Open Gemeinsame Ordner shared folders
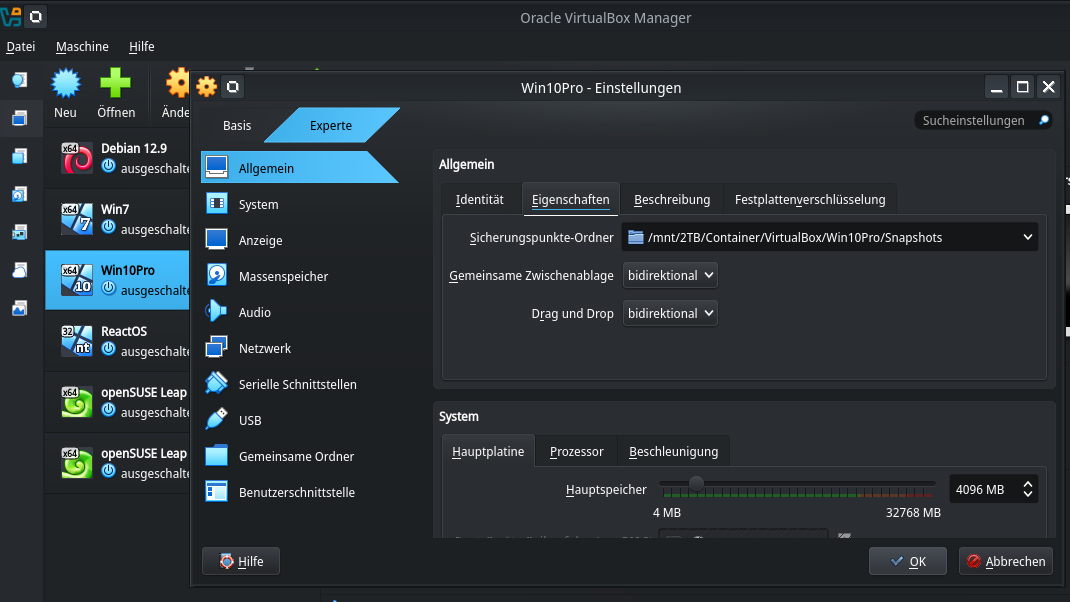1070x602 pixels. [x=296, y=456]
